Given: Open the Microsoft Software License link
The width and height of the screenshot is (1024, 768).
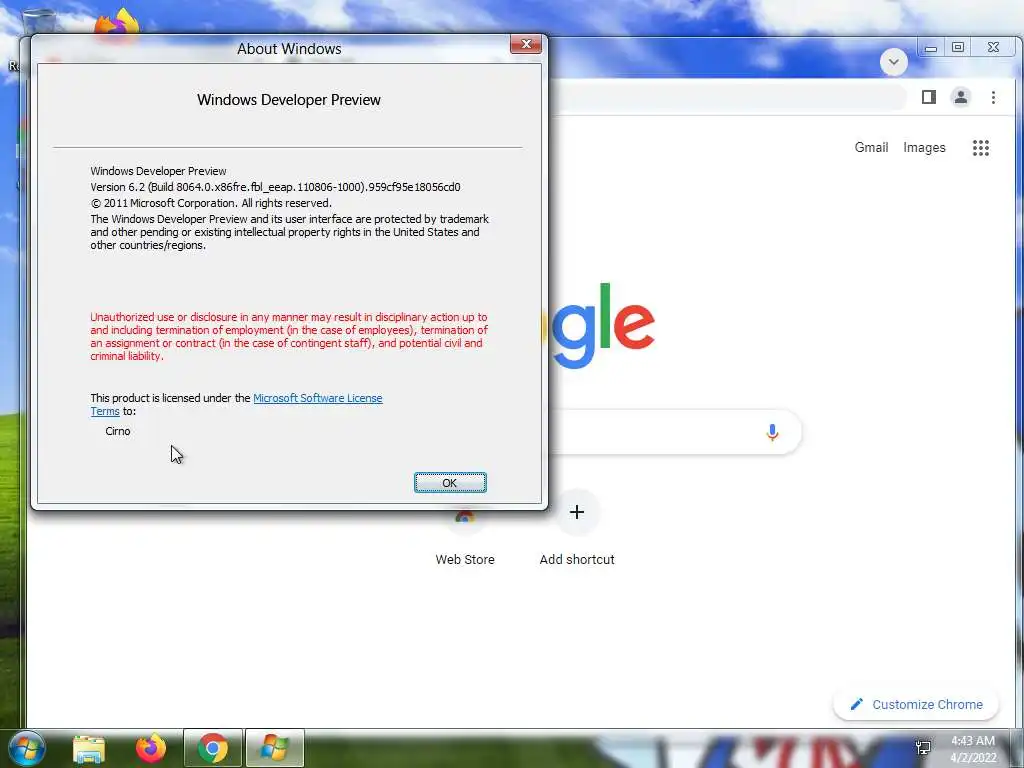Looking at the screenshot, I should tap(317, 398).
